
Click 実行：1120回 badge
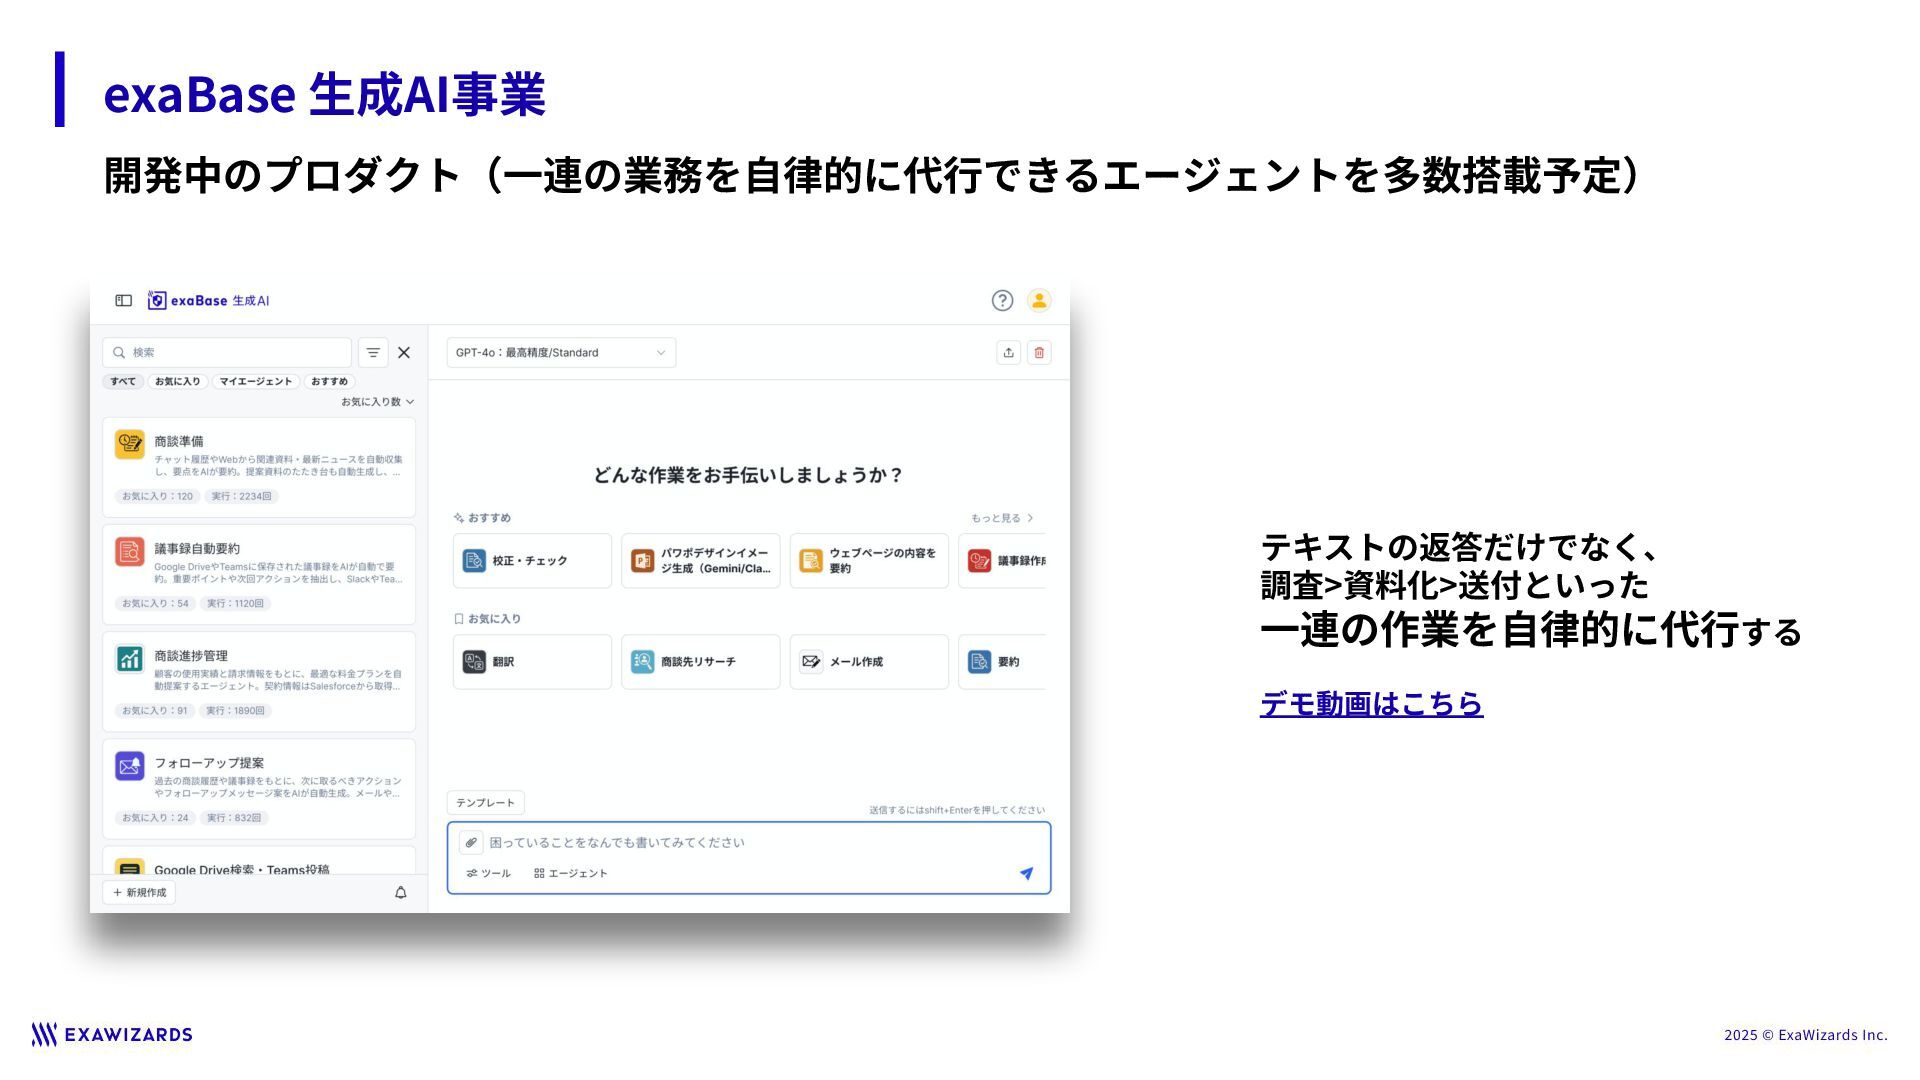pos(235,603)
